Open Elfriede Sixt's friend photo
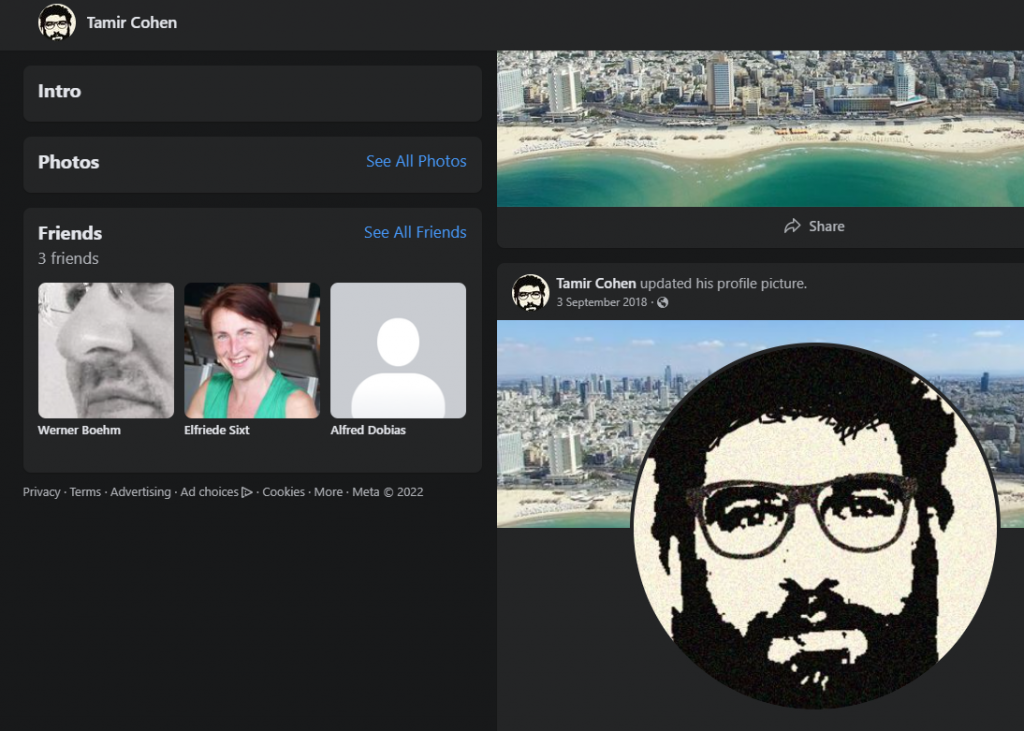Viewport: 1024px width, 731px height. point(252,350)
